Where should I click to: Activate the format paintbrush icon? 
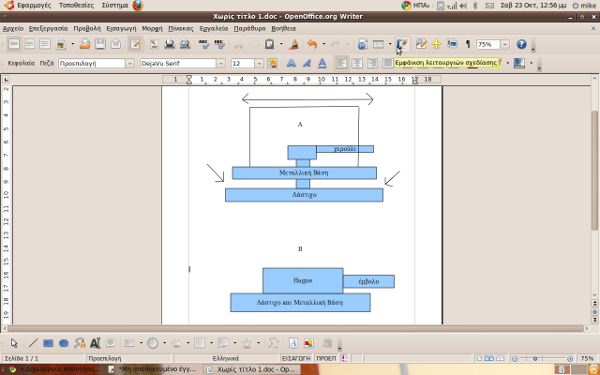pyautogui.click(x=293, y=44)
